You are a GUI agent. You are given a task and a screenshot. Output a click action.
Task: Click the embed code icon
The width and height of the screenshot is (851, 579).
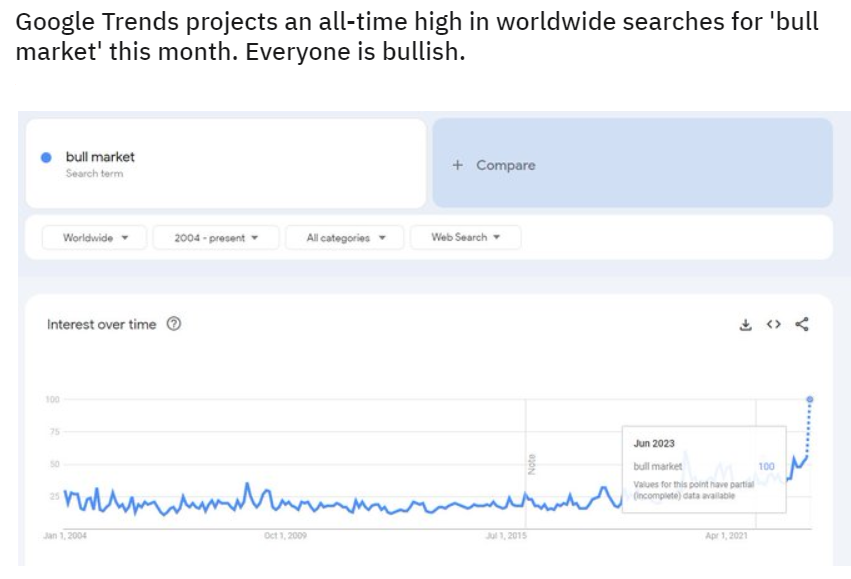click(x=773, y=324)
